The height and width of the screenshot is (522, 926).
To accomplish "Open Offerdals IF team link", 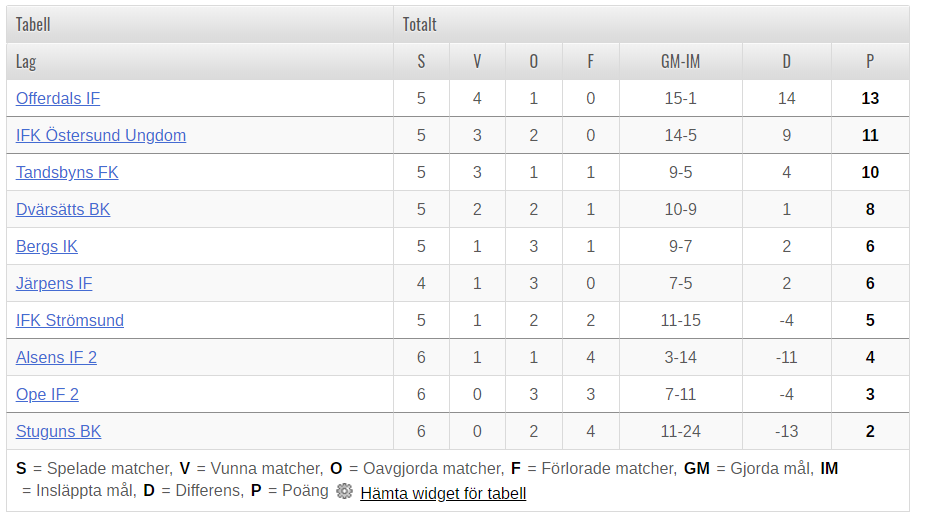I will pyautogui.click(x=58, y=99).
